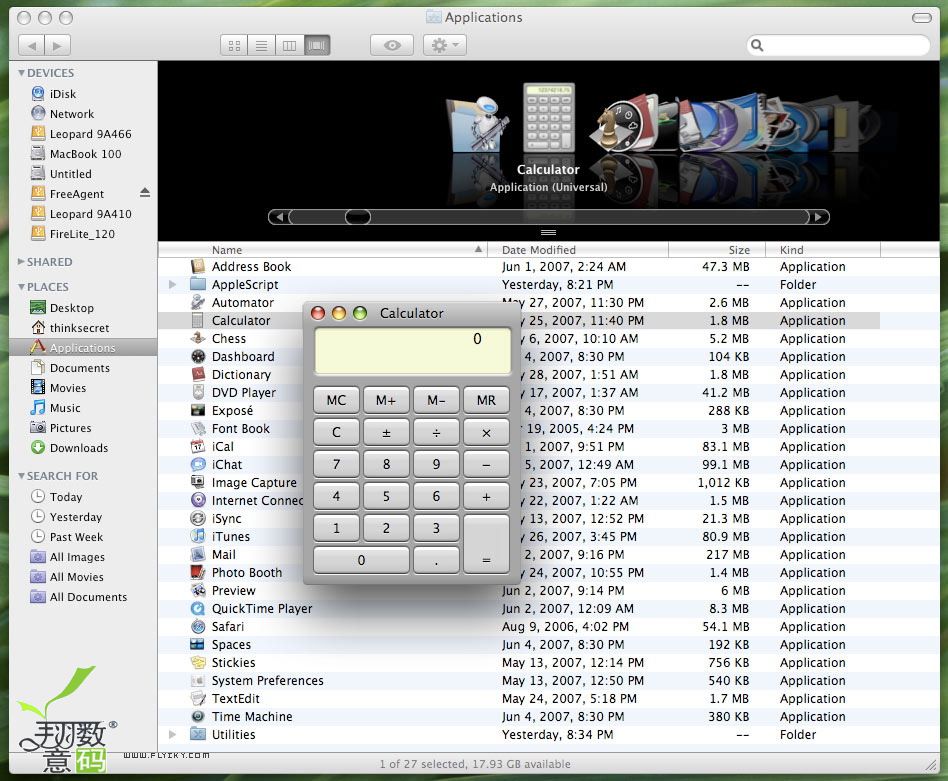
Task: Go back in Finder history
Action: click(31, 45)
